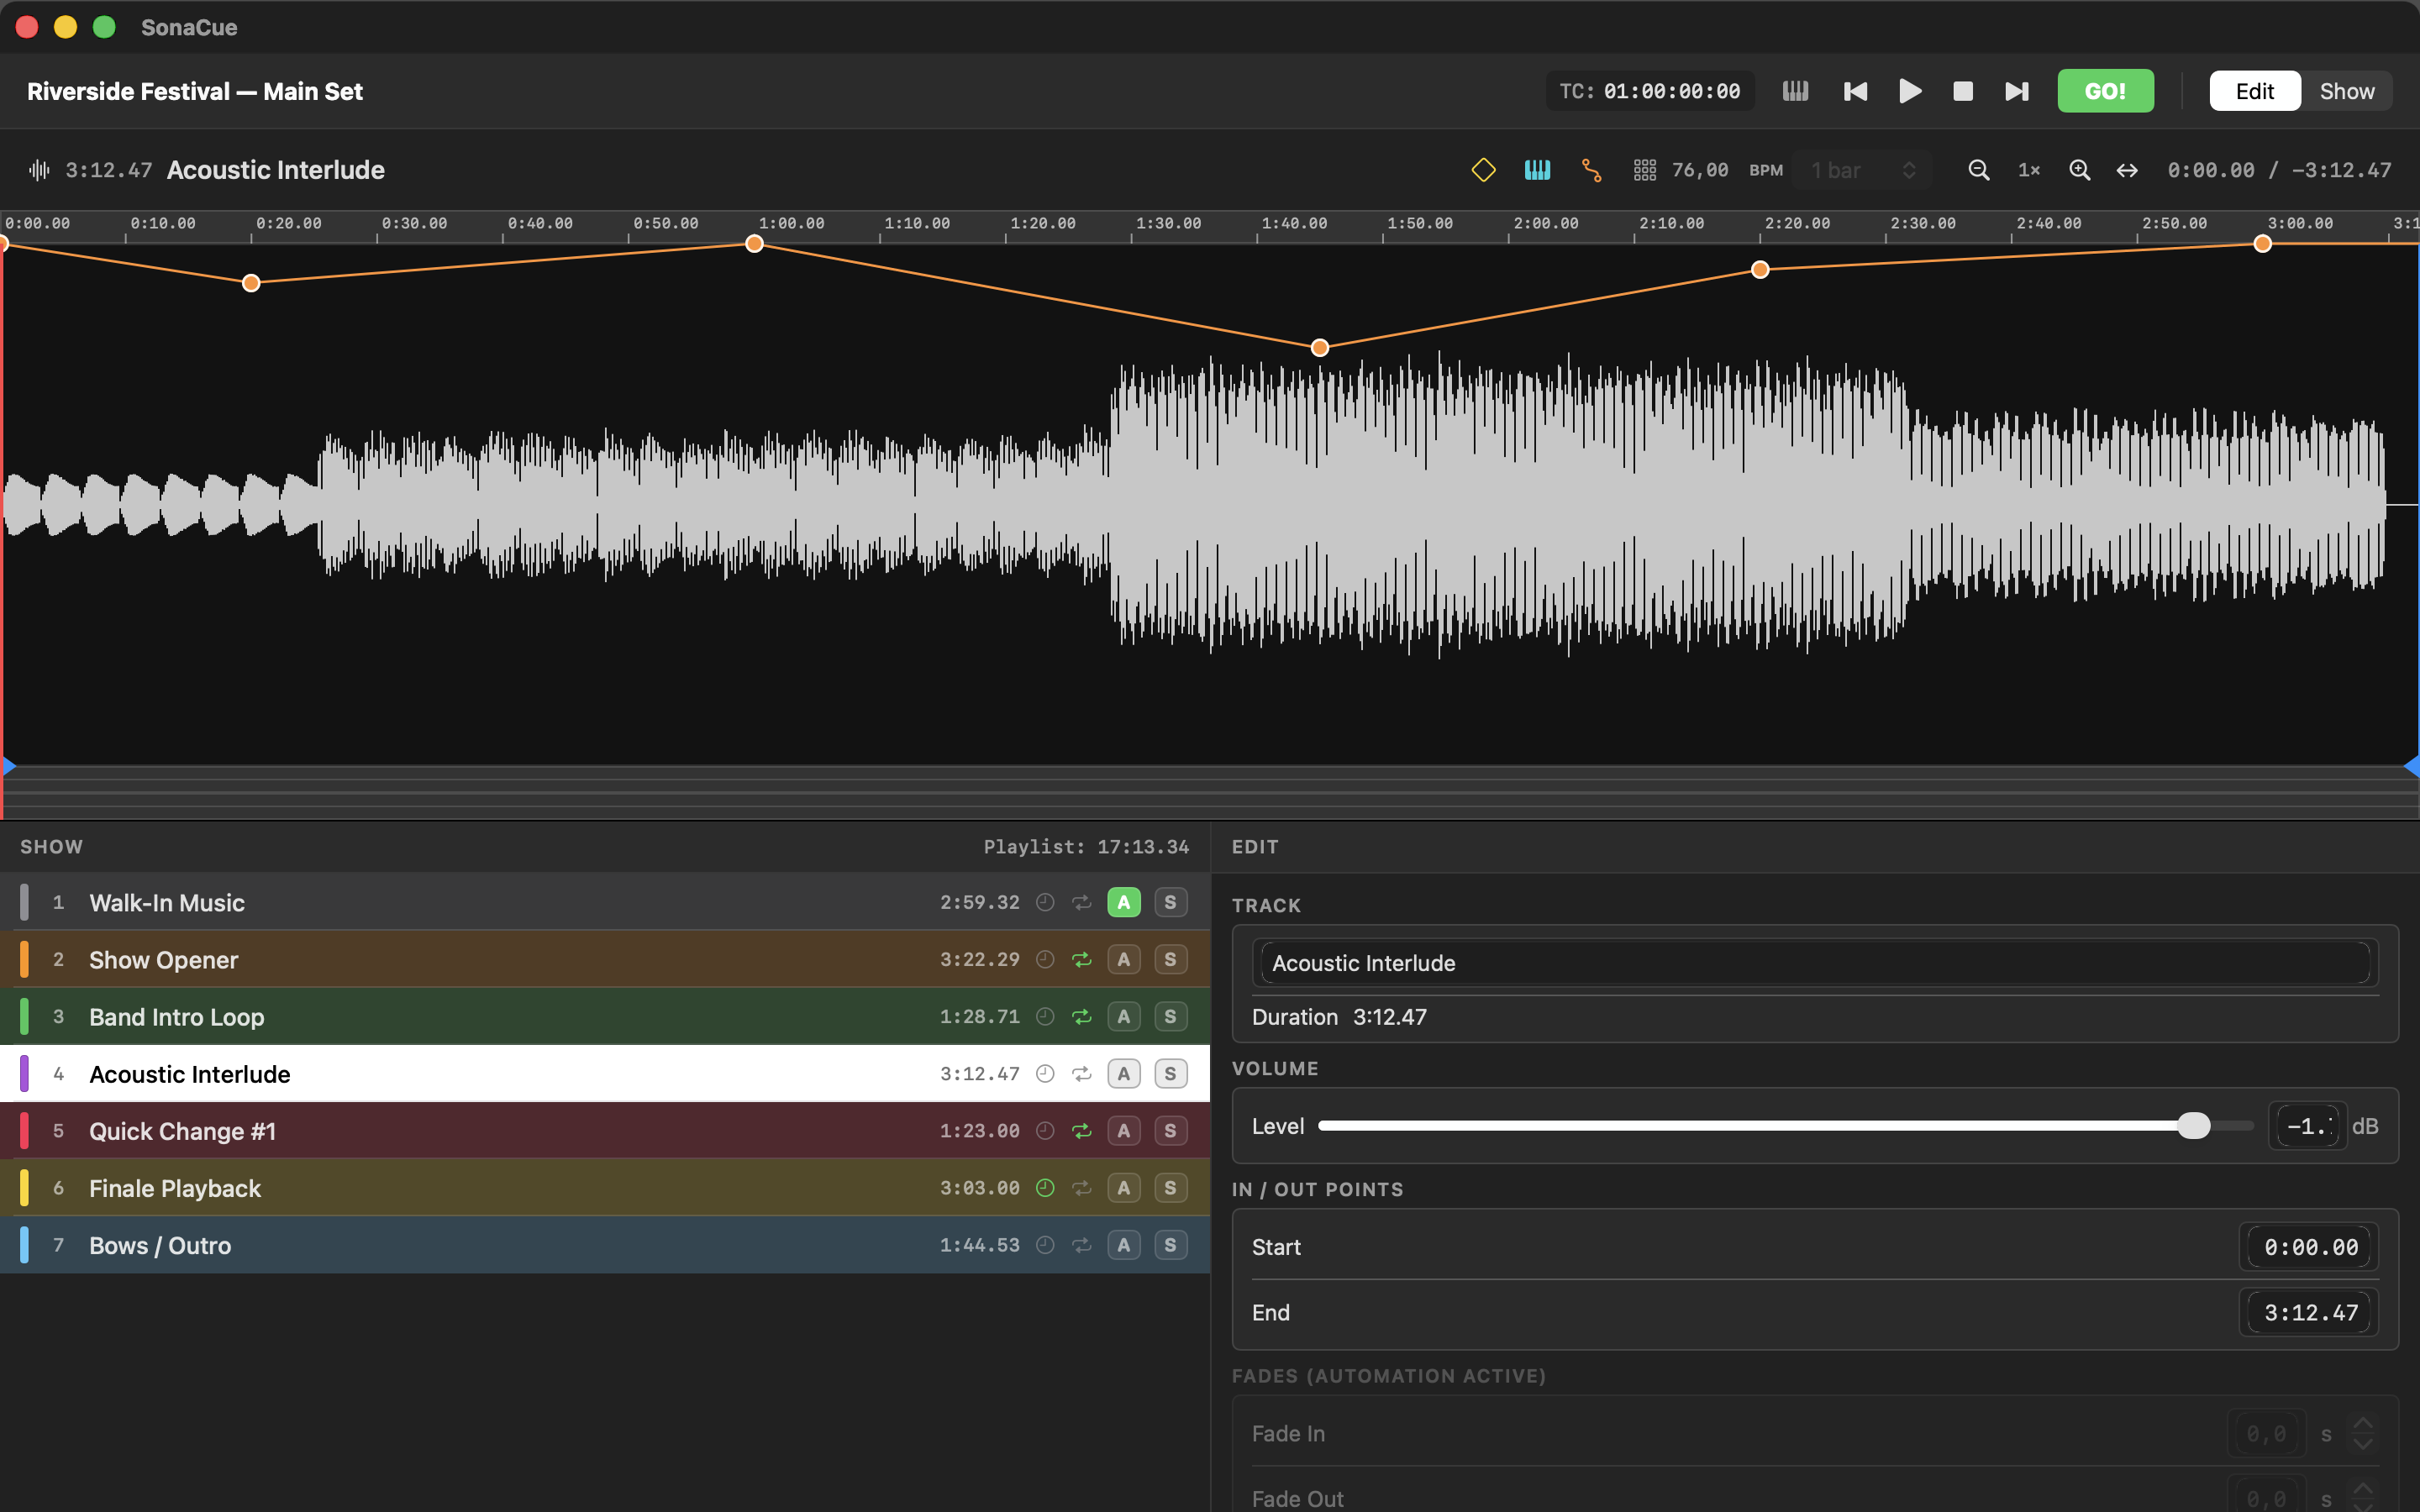Toggle clock icon on Show Opener
Viewport: 2420px width, 1512px height.
pyautogui.click(x=1045, y=959)
